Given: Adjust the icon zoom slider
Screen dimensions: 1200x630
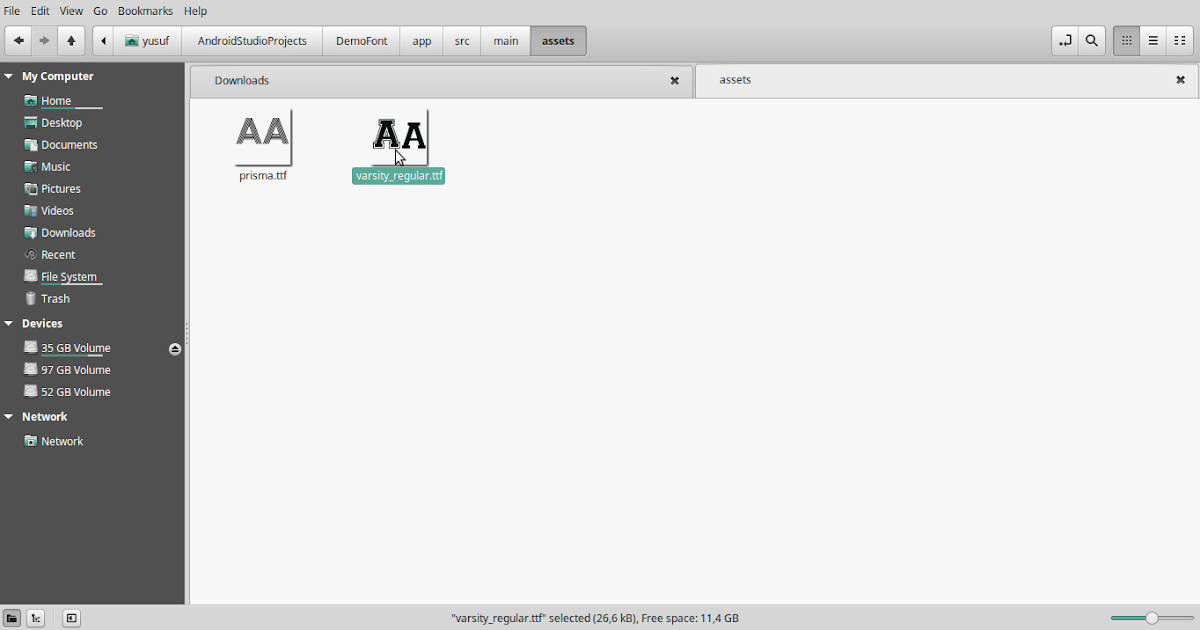Looking at the screenshot, I should [1150, 618].
